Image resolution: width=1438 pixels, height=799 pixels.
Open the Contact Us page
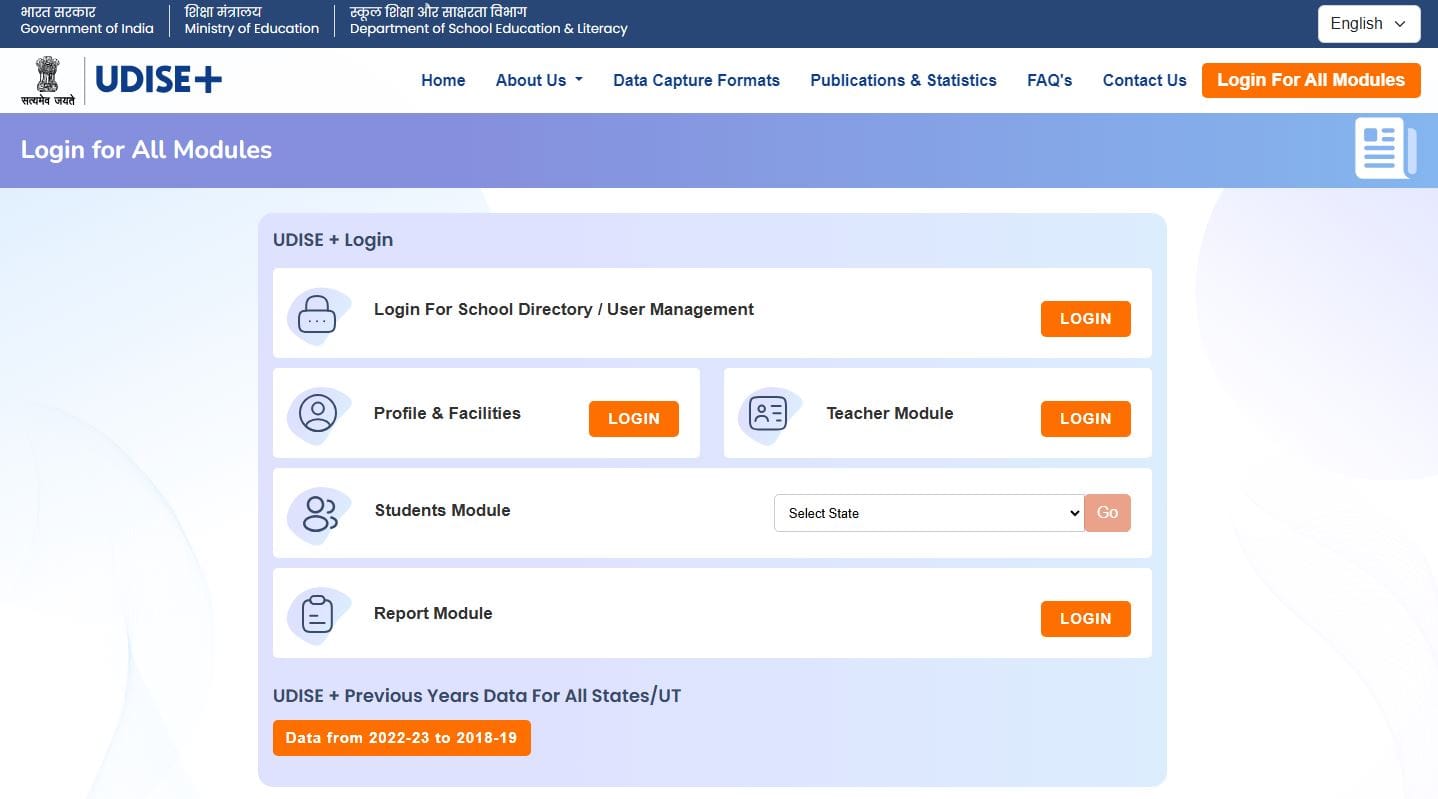(x=1144, y=80)
